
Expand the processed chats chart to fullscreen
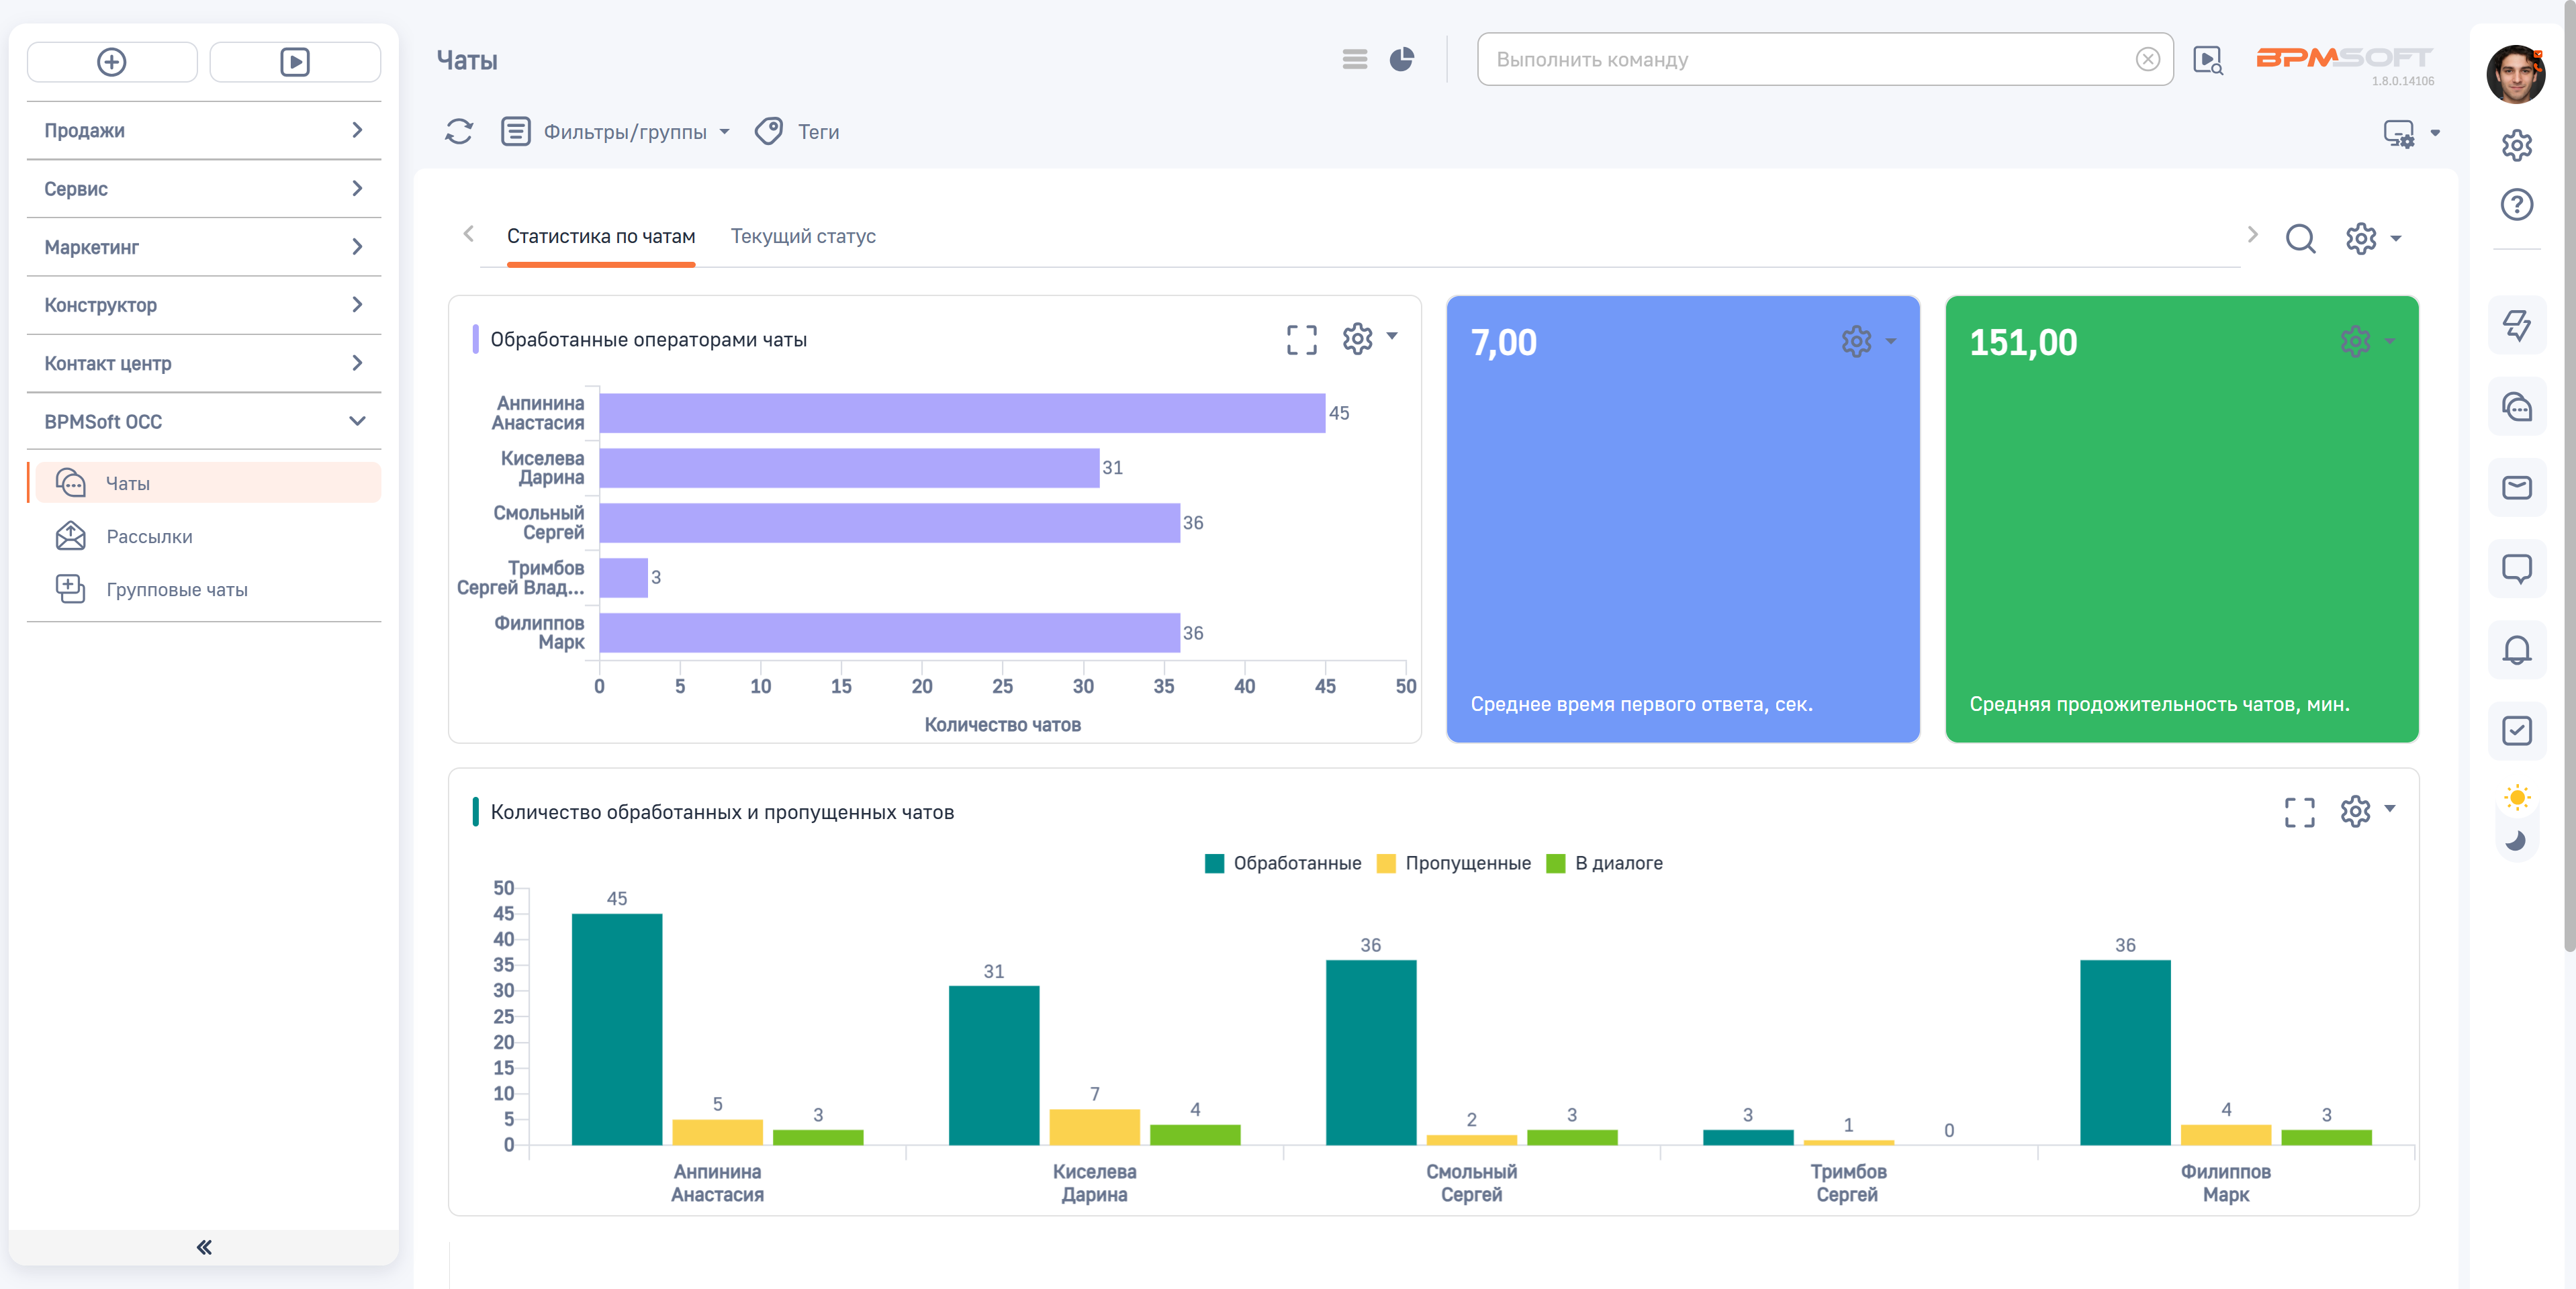pyautogui.click(x=1301, y=339)
